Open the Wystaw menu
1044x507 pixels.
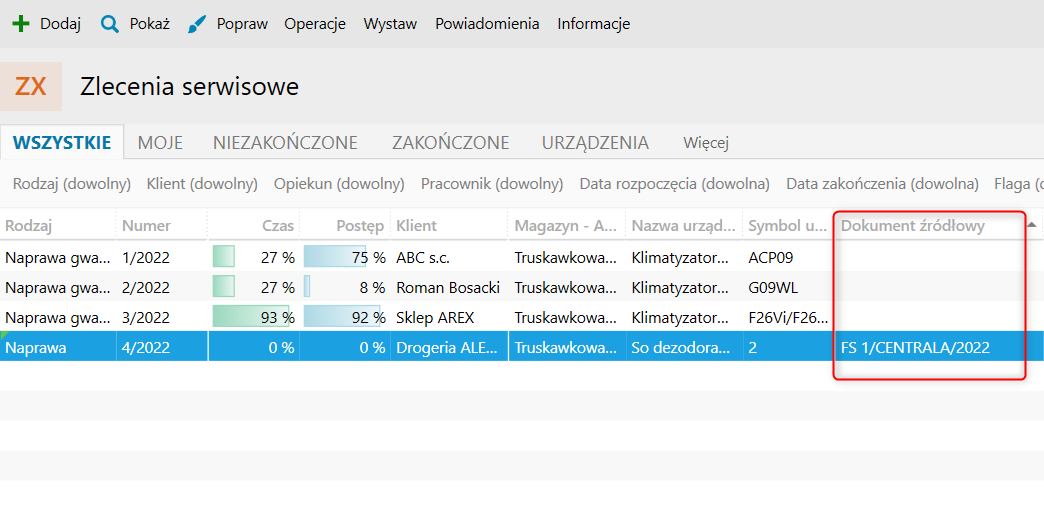coord(390,24)
